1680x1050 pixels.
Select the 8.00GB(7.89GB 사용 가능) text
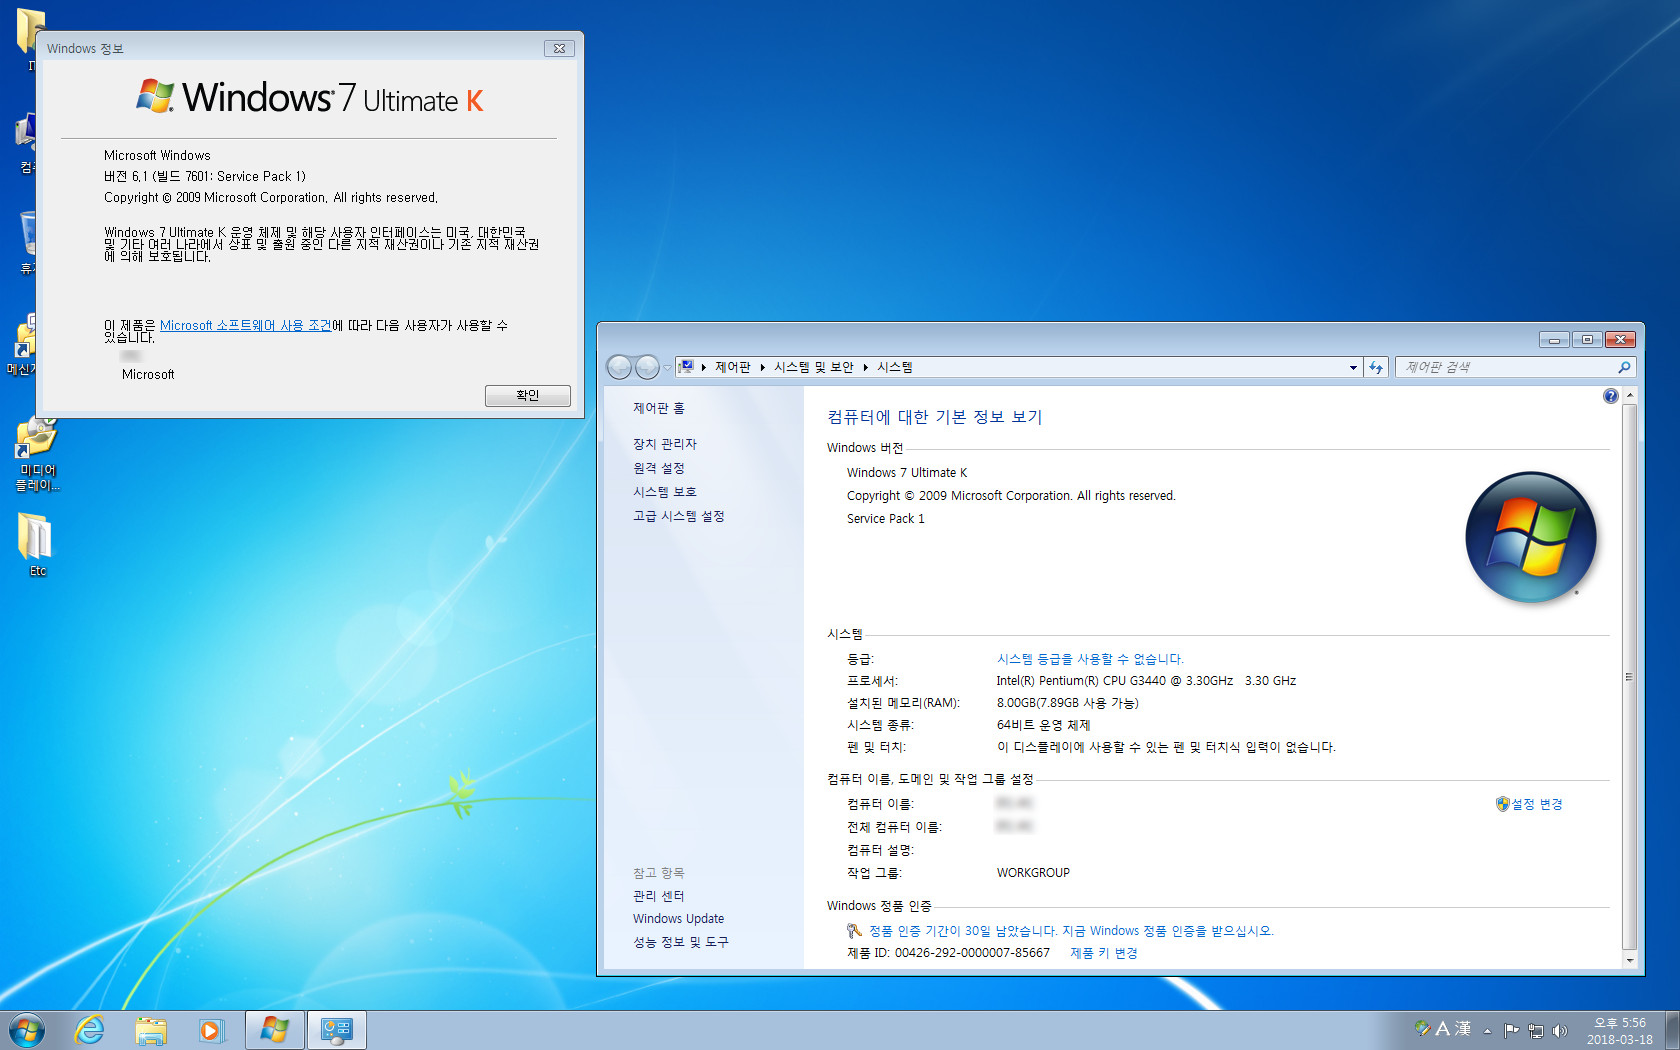[1067, 703]
